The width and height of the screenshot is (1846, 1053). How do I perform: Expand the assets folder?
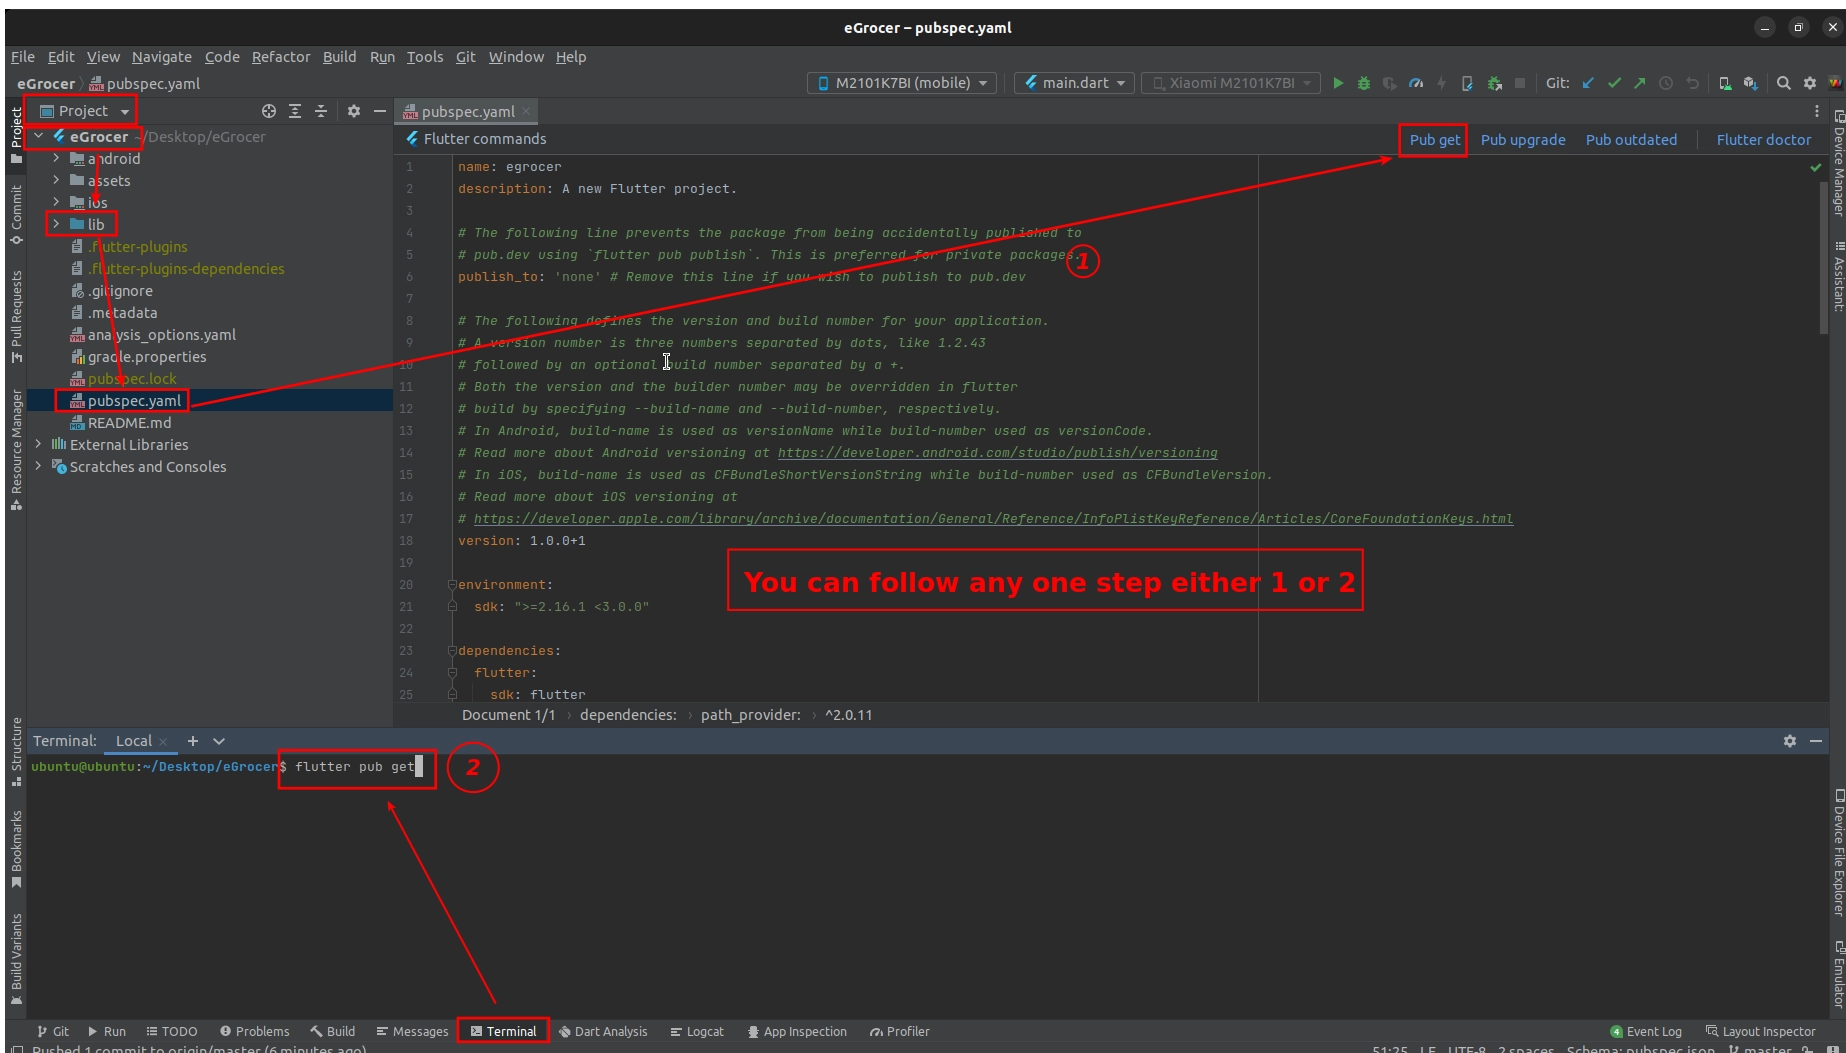point(57,180)
